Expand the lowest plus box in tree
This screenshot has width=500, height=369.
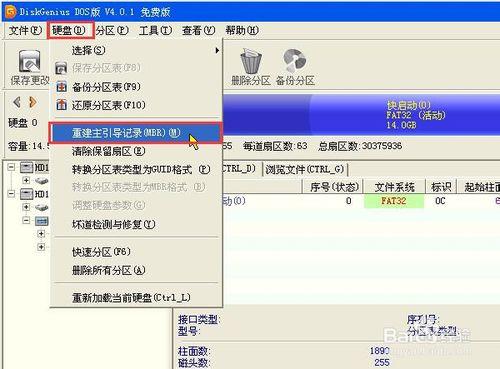pos(41,247)
